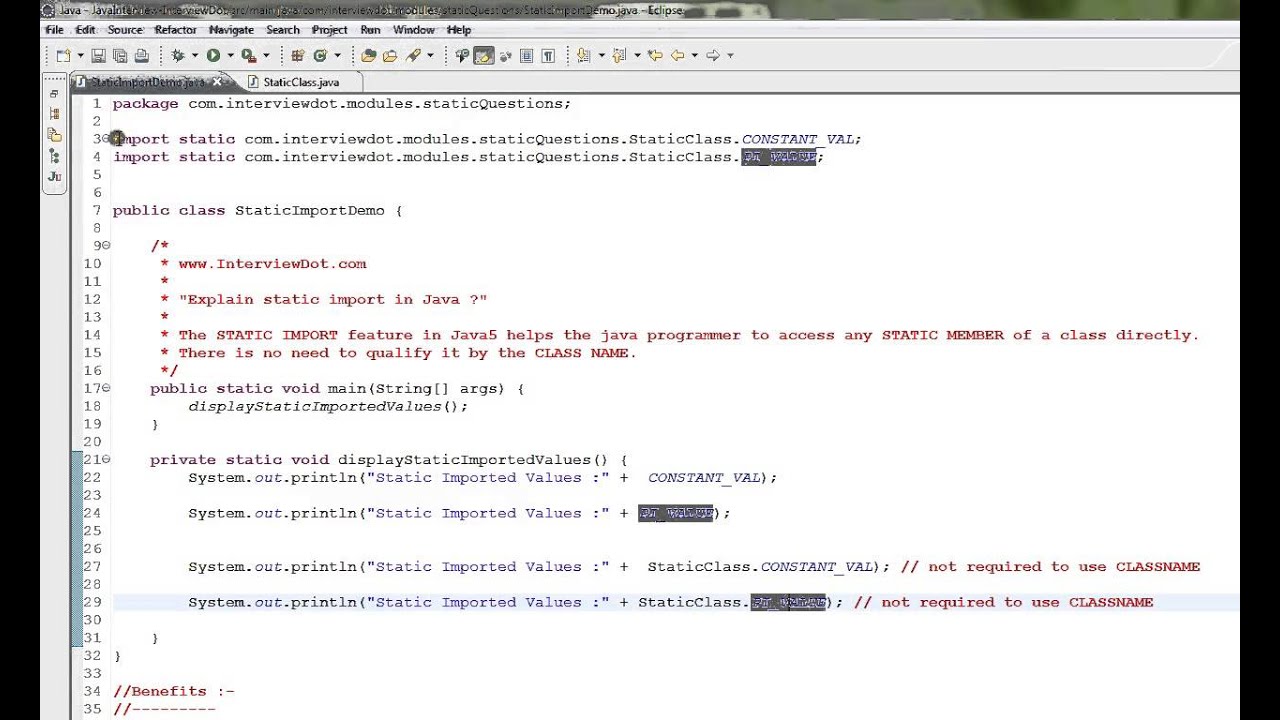Image resolution: width=1280 pixels, height=720 pixels.
Task: Toggle Show Whitespace Characters button
Action: coord(548,55)
